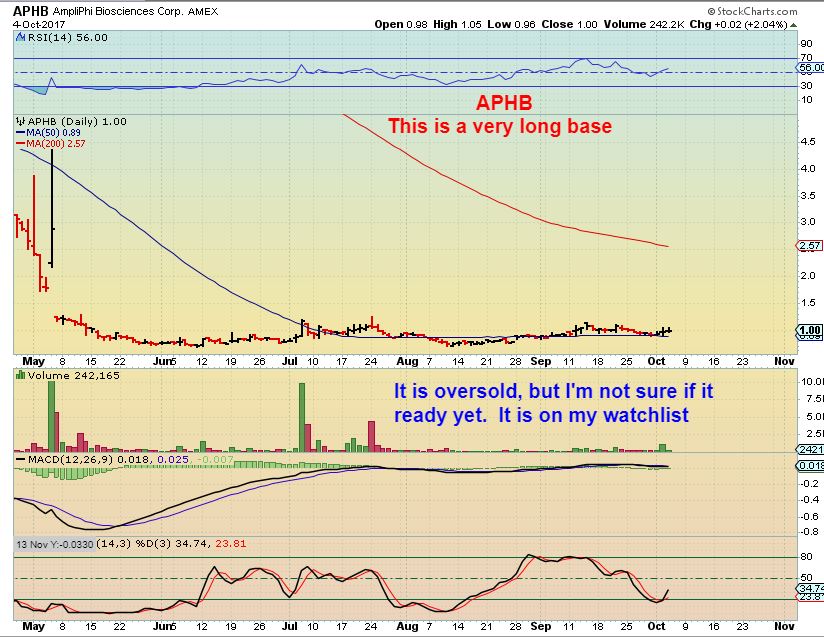824x637 pixels.
Task: Click the 4.5 price axis label
Action: [808, 141]
